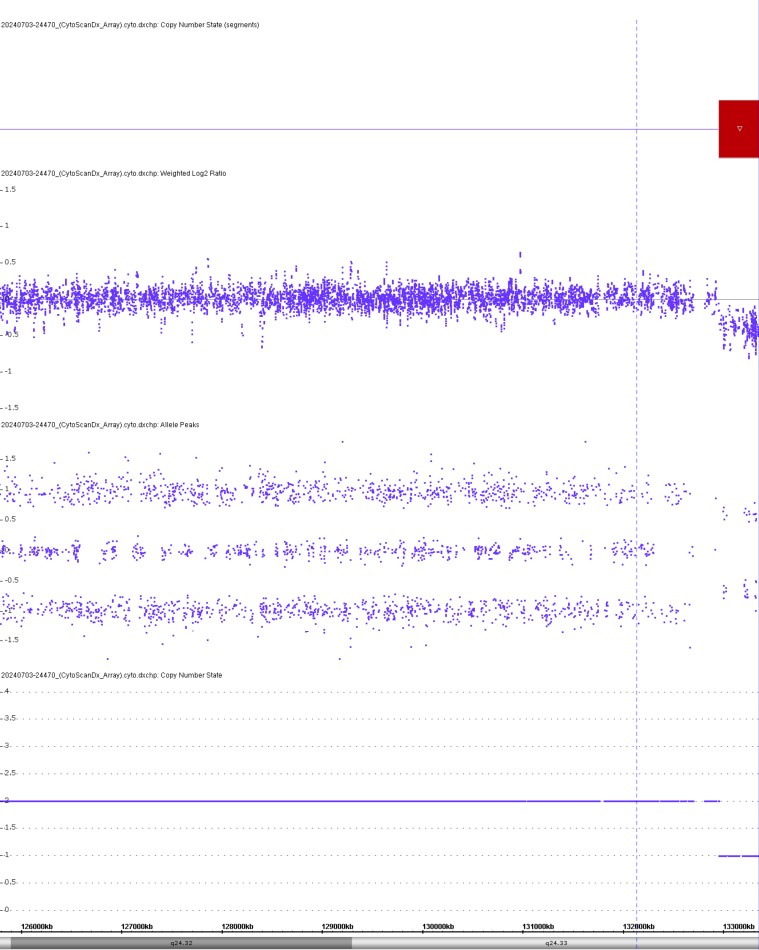759x950 pixels.
Task: Click the 127000kb coordinate label
Action: click(137, 926)
